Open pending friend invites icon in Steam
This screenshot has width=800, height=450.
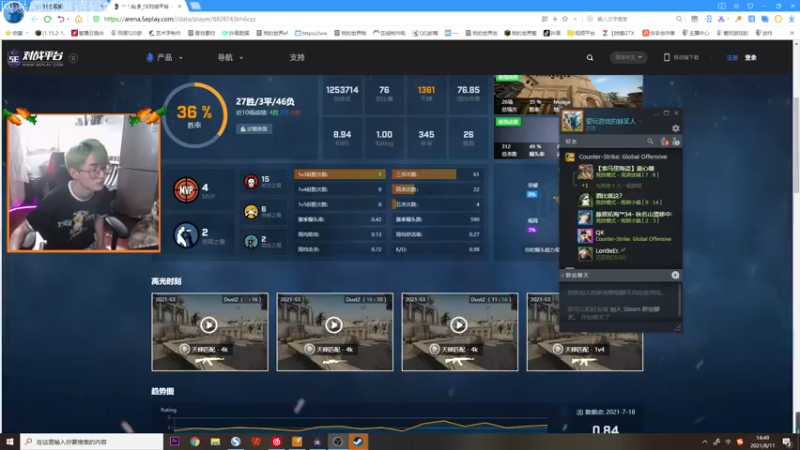tap(664, 141)
